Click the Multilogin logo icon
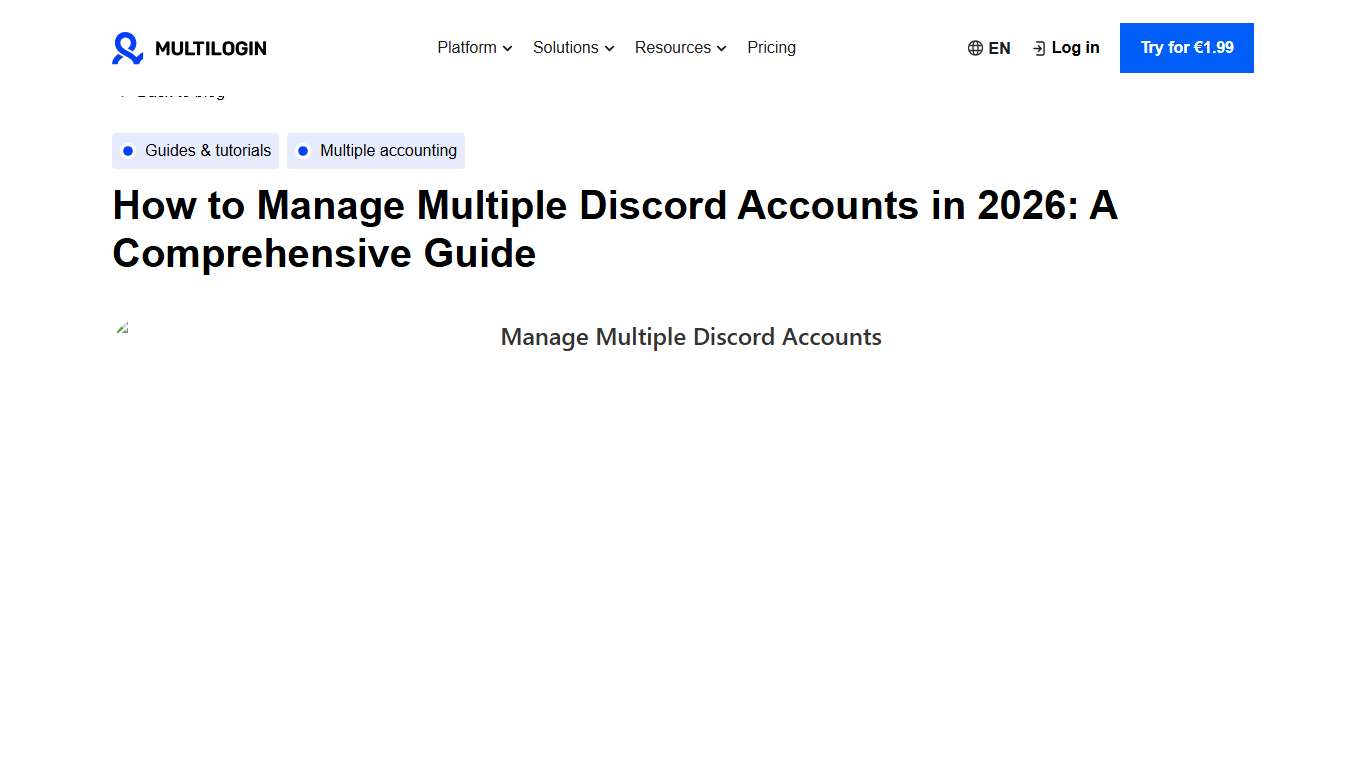Image resolution: width=1366 pixels, height=768 pixels. point(127,47)
